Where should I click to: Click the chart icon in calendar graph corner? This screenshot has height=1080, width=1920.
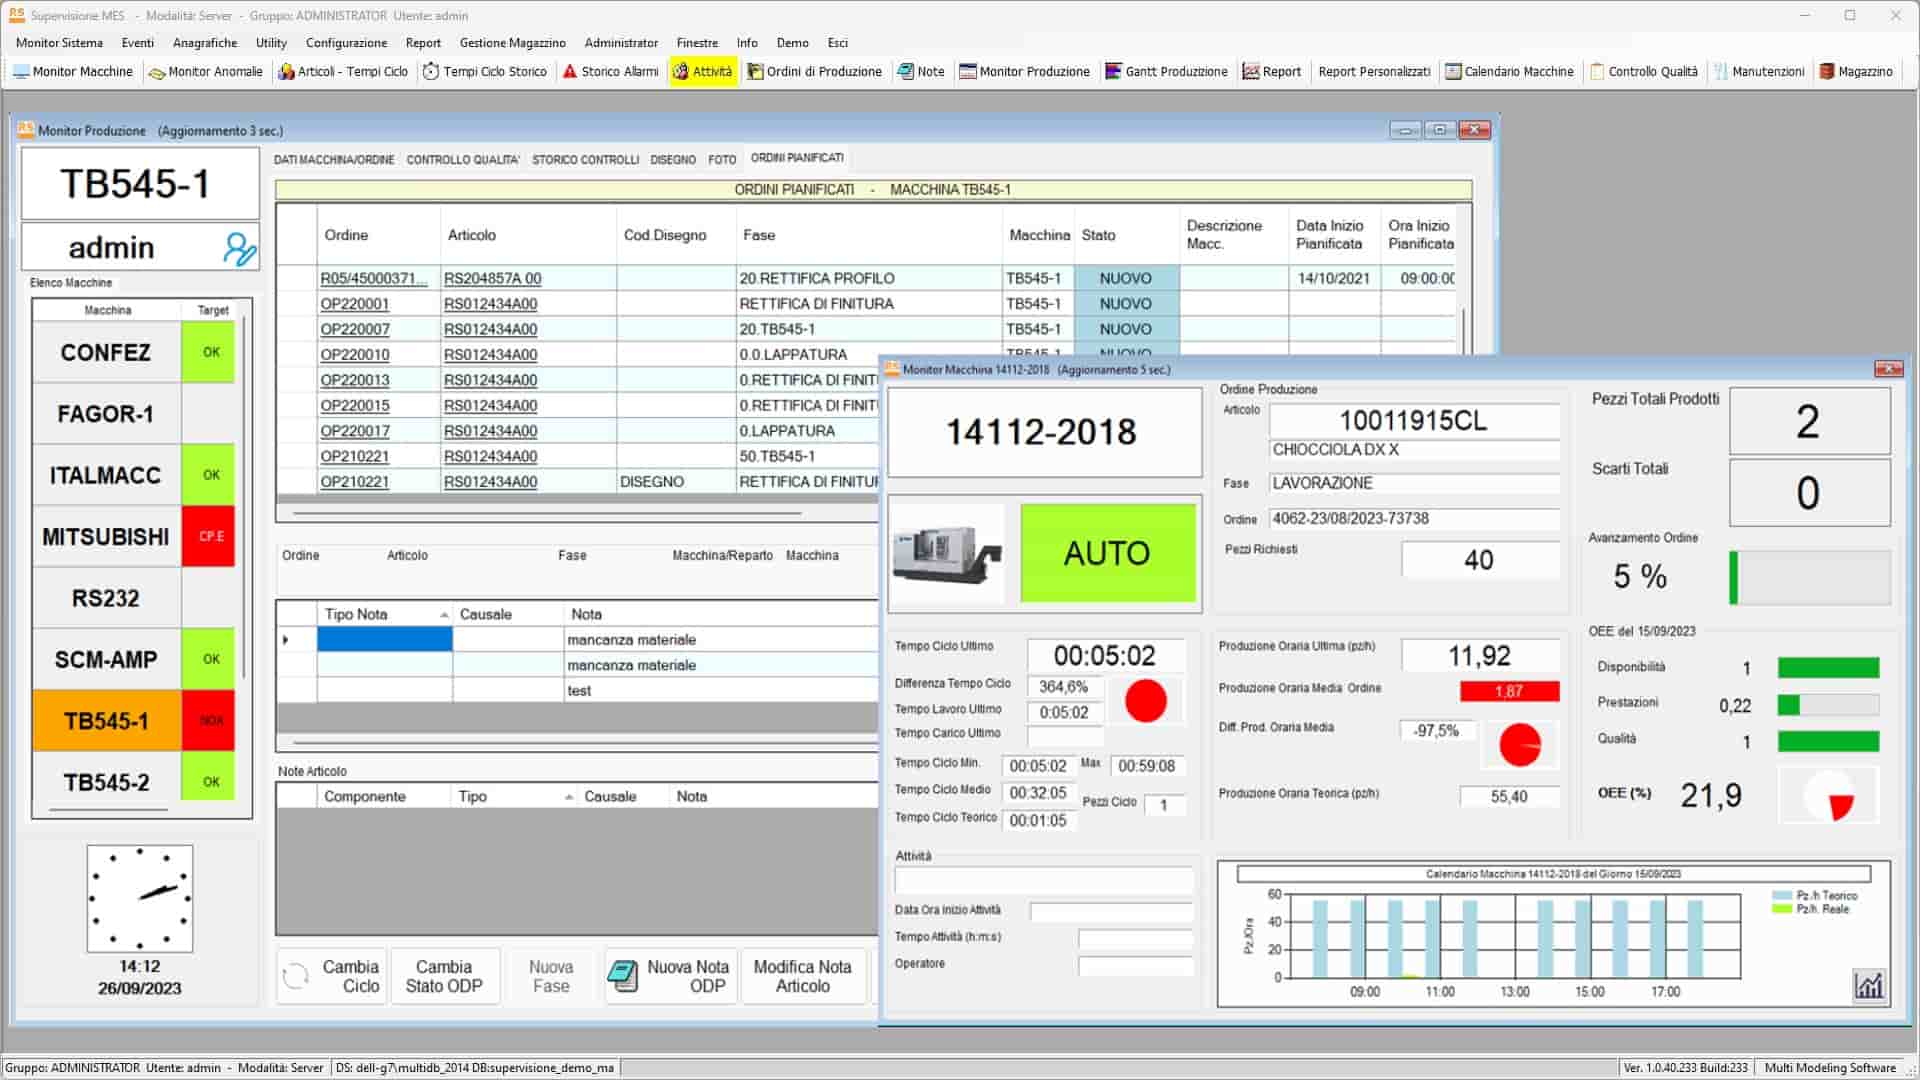point(1869,985)
